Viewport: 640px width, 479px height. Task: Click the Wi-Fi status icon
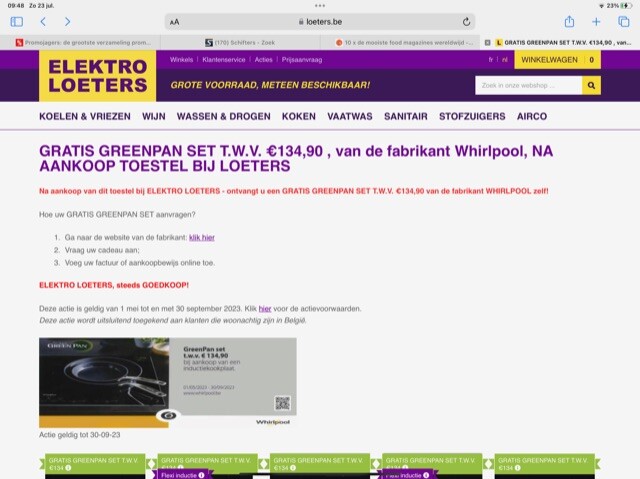point(602,6)
